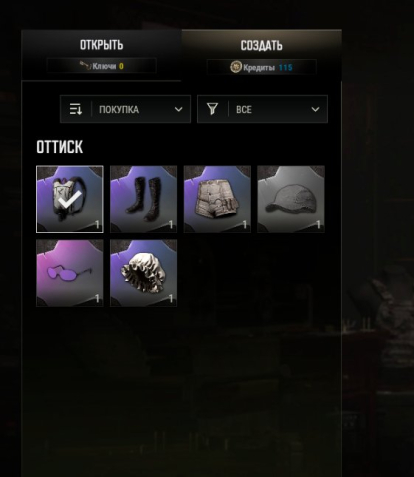Screen dimensions: 414x477
Task: Select the purple sunglasses item
Action: pos(70,273)
